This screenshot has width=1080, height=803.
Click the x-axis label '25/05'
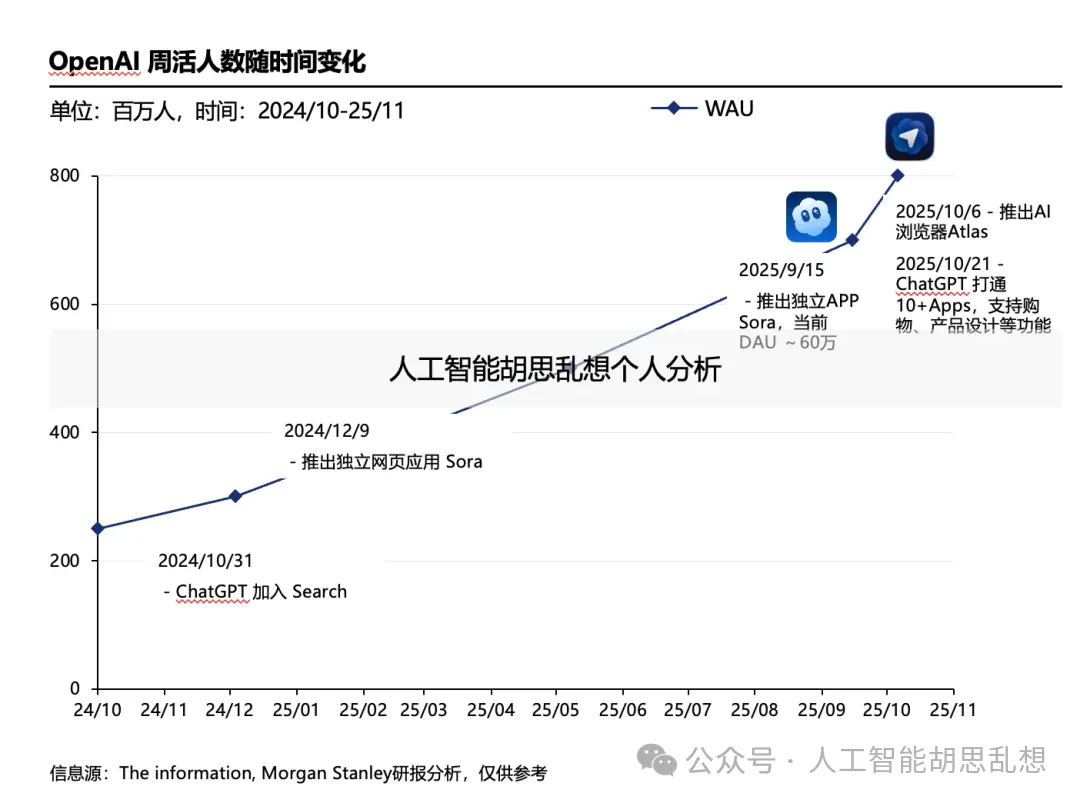click(556, 710)
